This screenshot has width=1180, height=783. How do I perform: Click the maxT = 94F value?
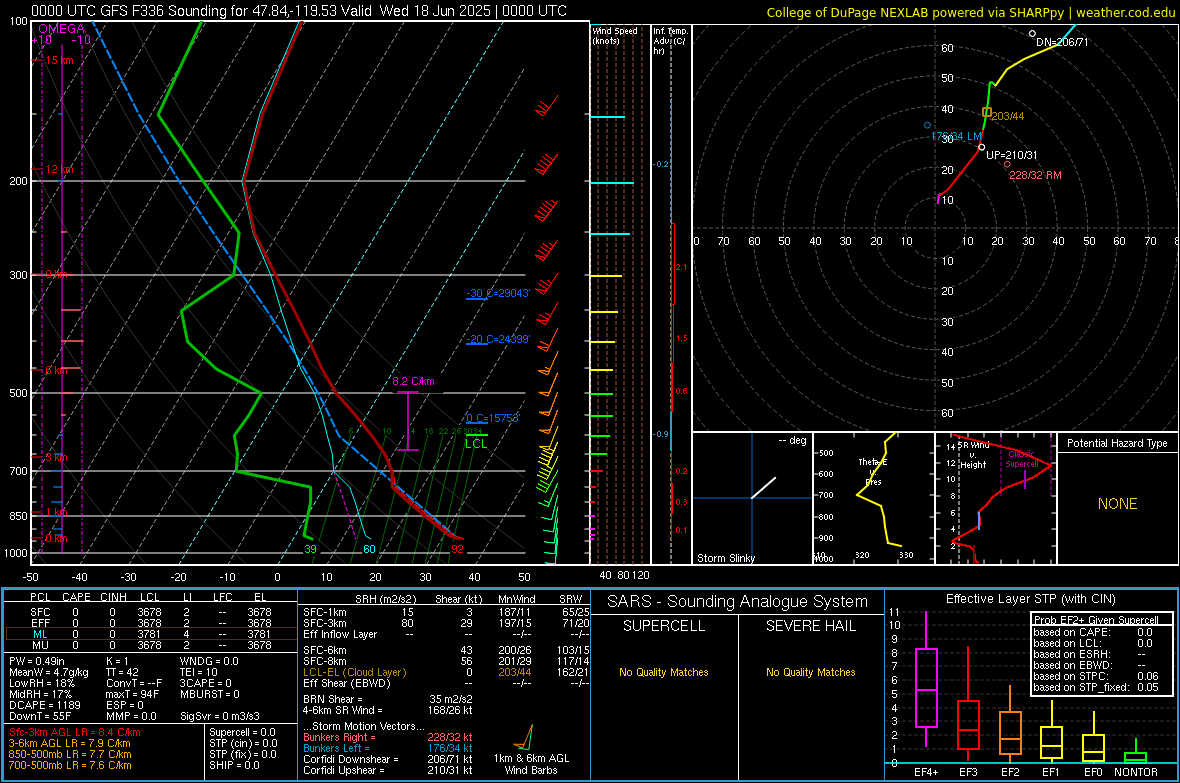[x=132, y=694]
